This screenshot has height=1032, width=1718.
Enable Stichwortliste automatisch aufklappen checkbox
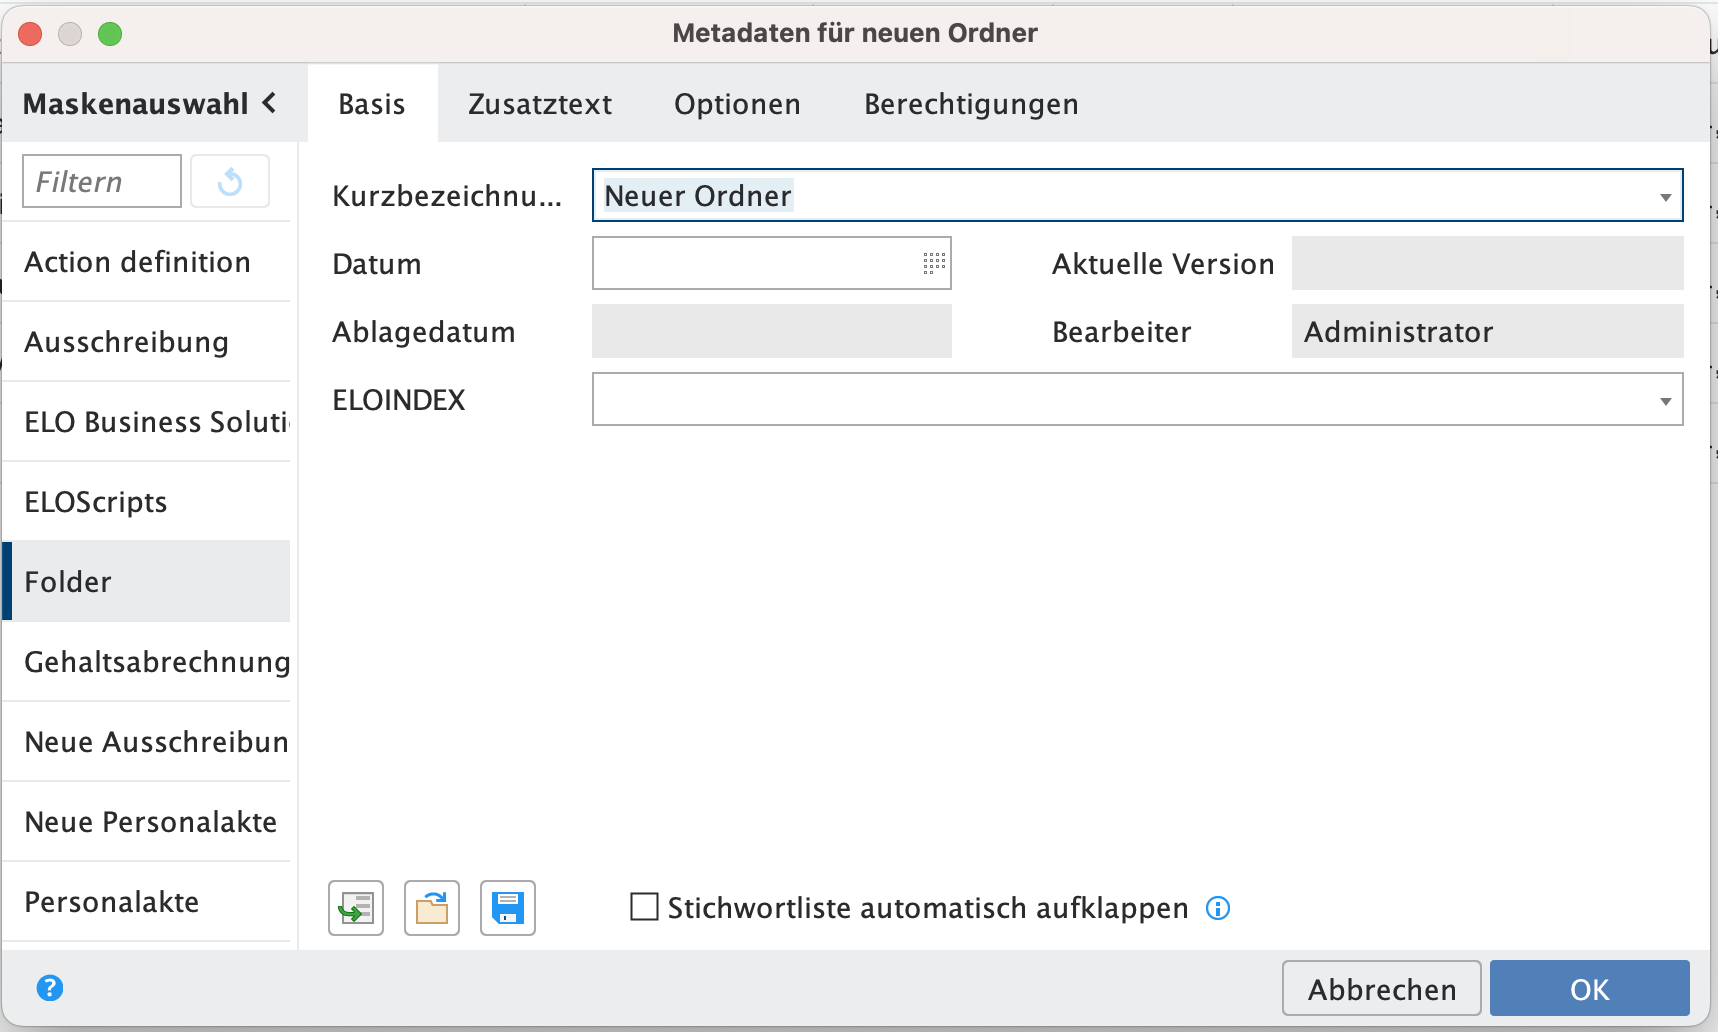pyautogui.click(x=645, y=907)
